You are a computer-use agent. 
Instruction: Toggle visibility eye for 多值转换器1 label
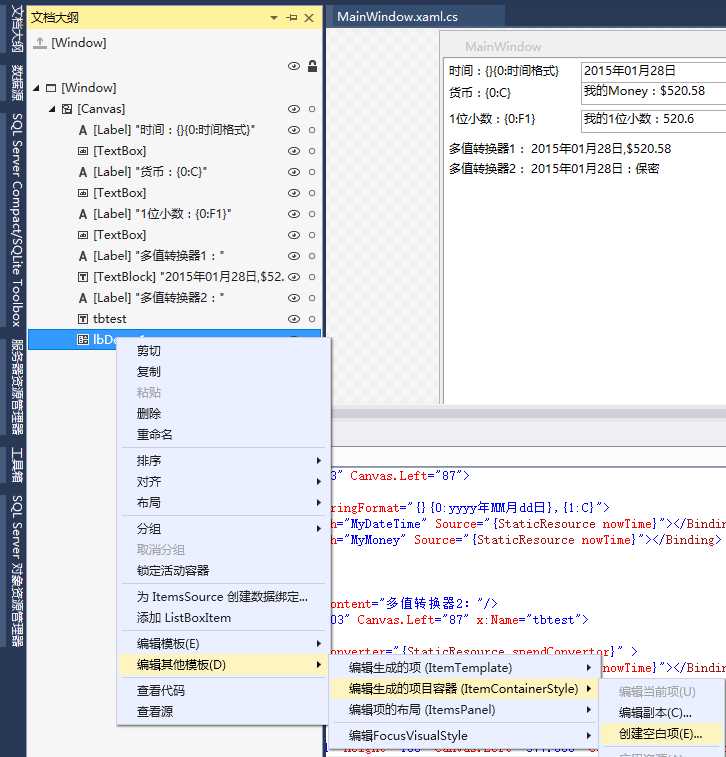293,256
